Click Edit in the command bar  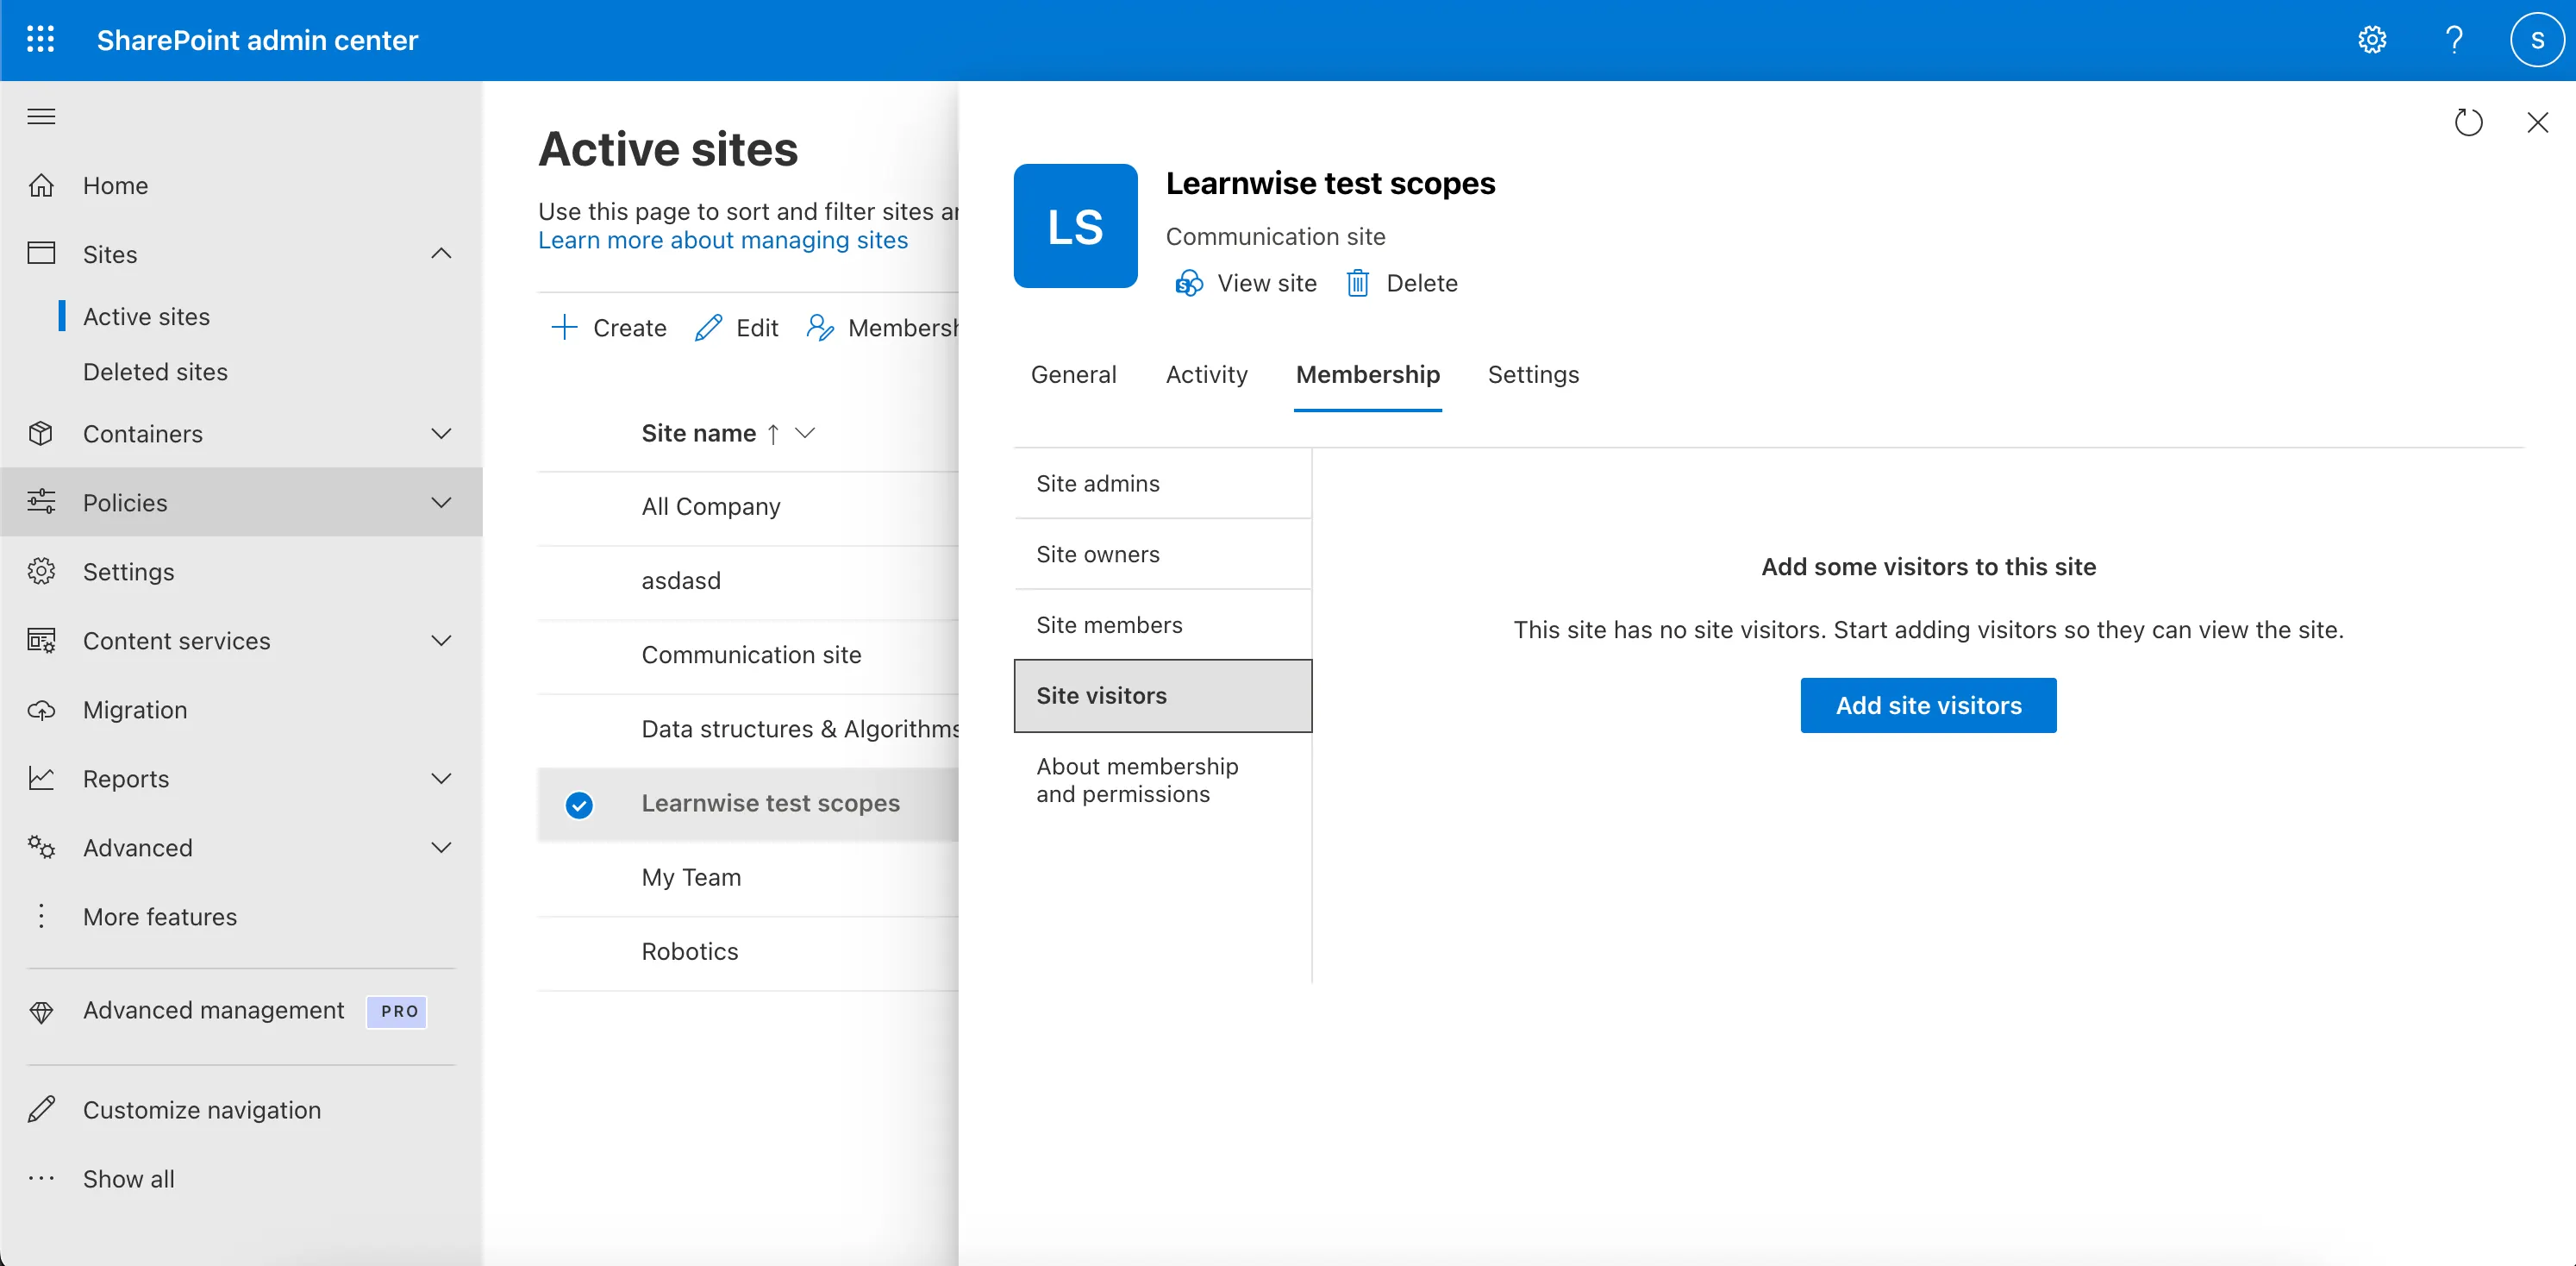tap(736, 328)
